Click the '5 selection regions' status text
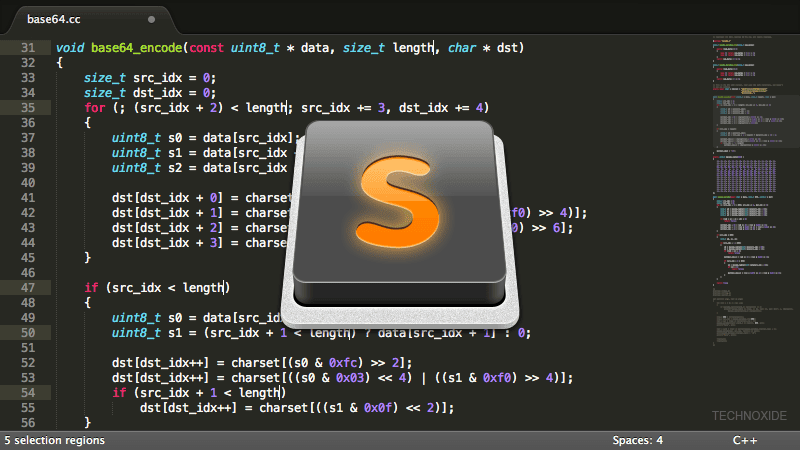The width and height of the screenshot is (800, 450). coord(55,440)
